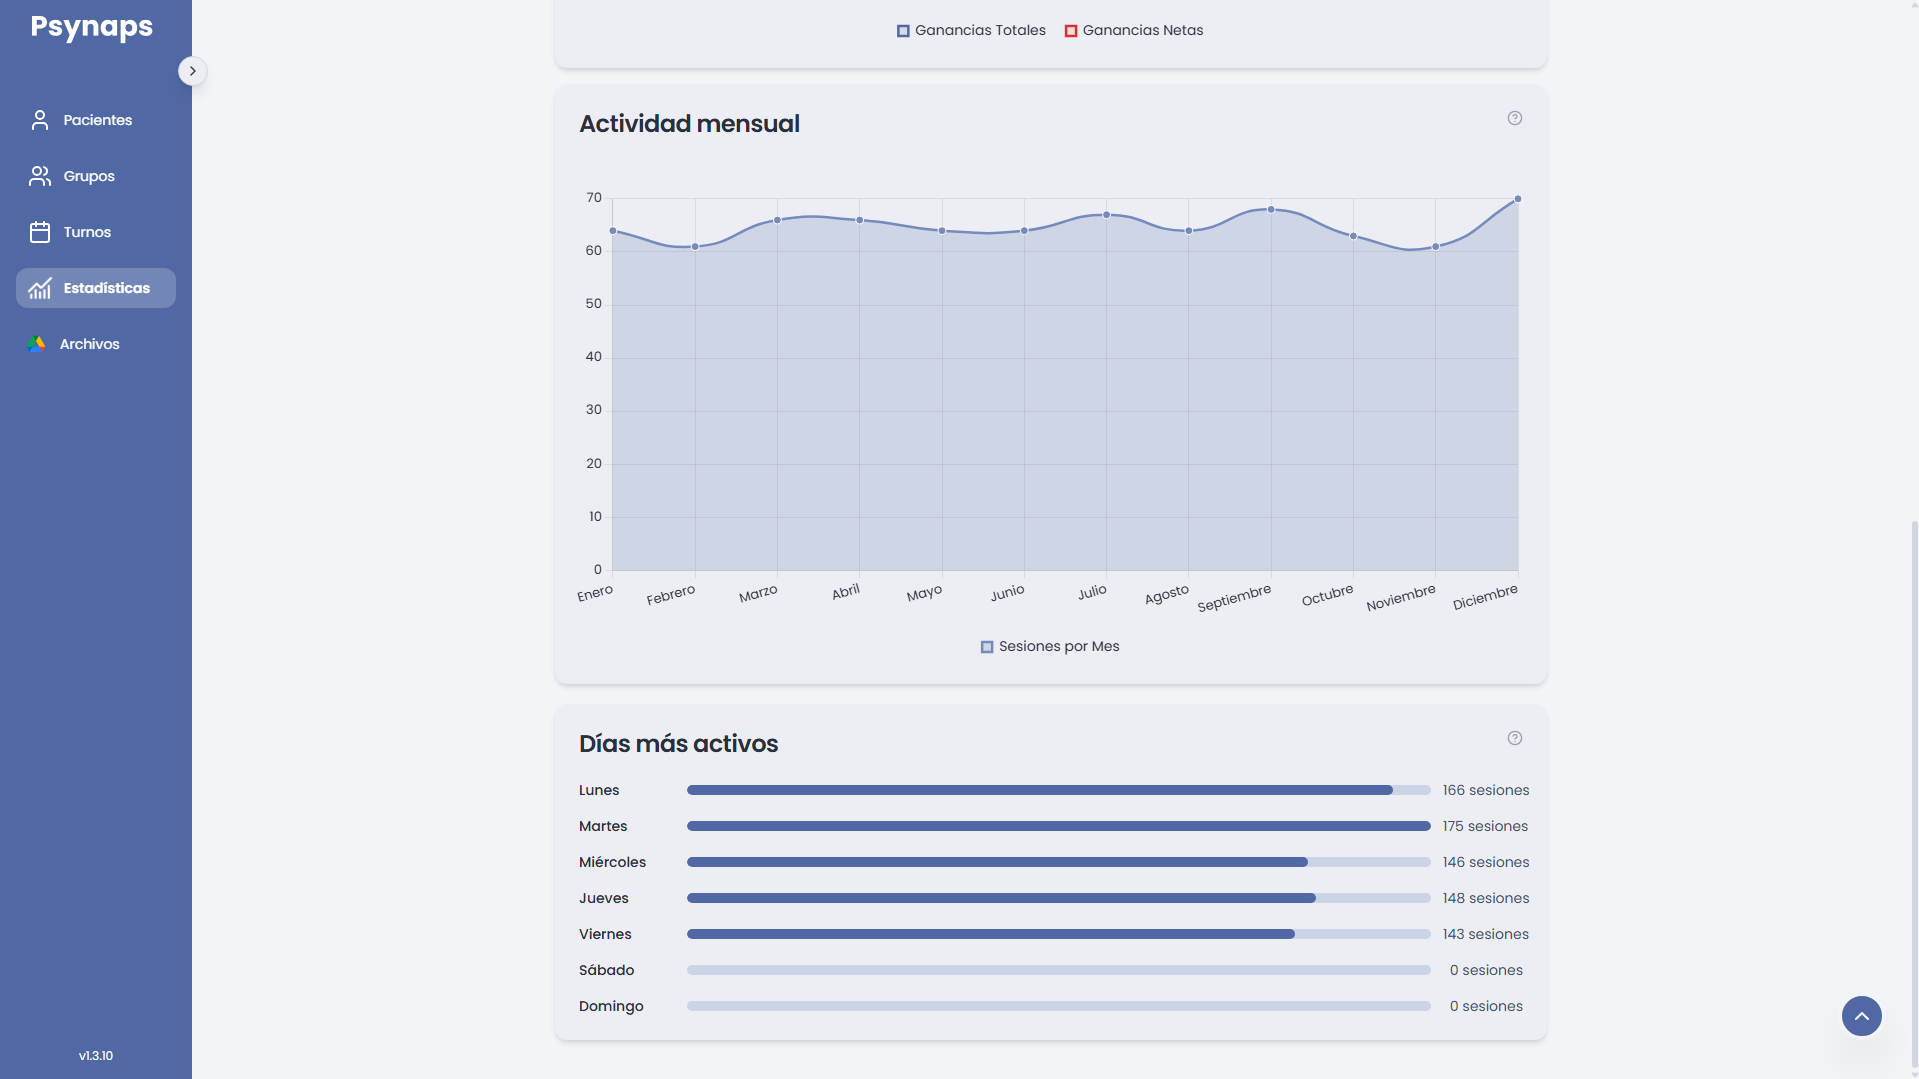Viewport: 1919px width, 1079px height.
Task: Click the Actividad mensual heading
Action: tap(689, 124)
